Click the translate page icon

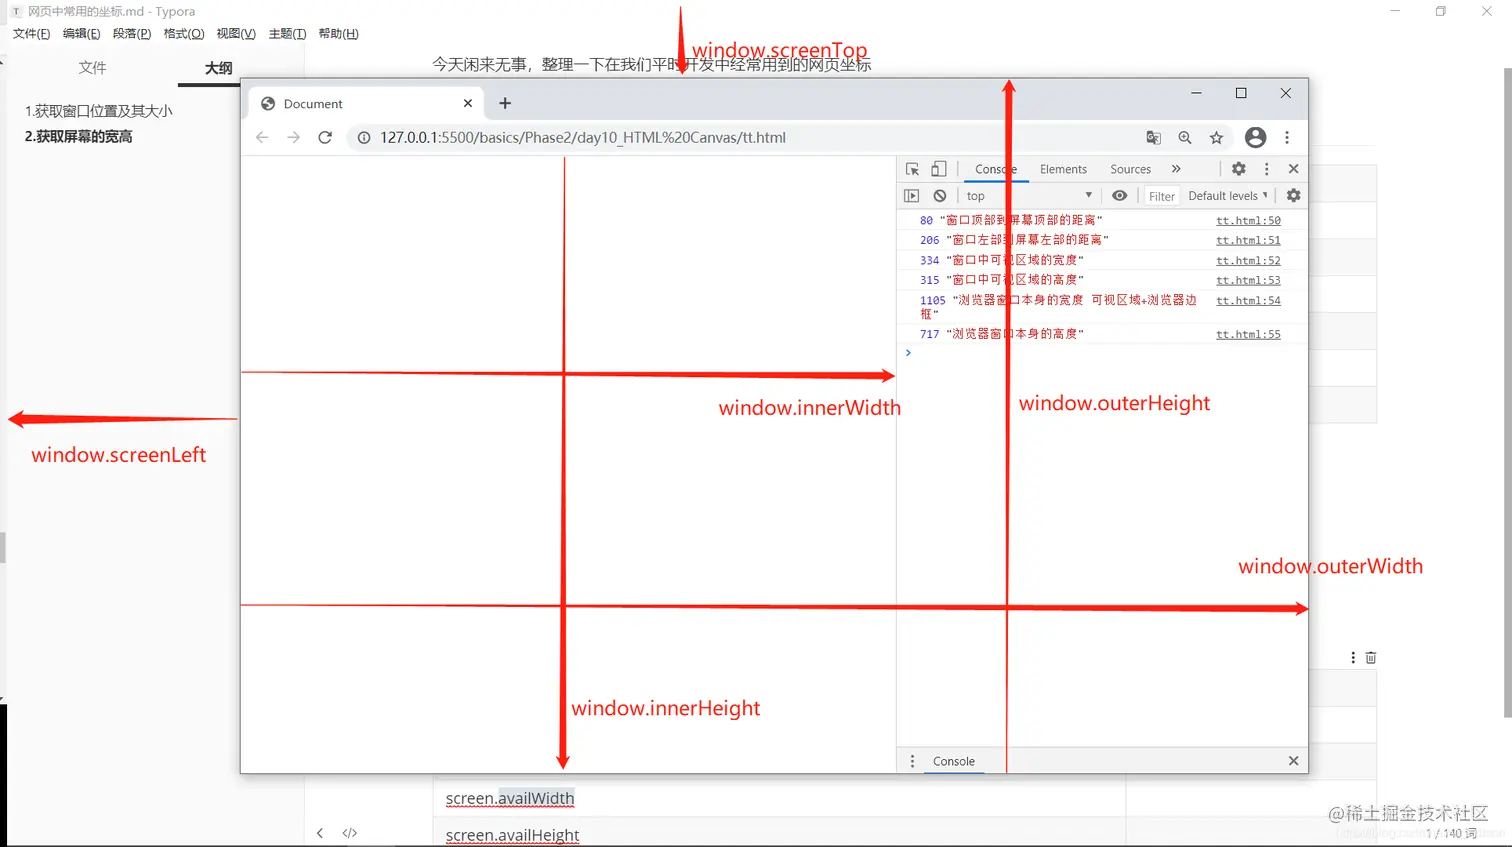click(1153, 138)
